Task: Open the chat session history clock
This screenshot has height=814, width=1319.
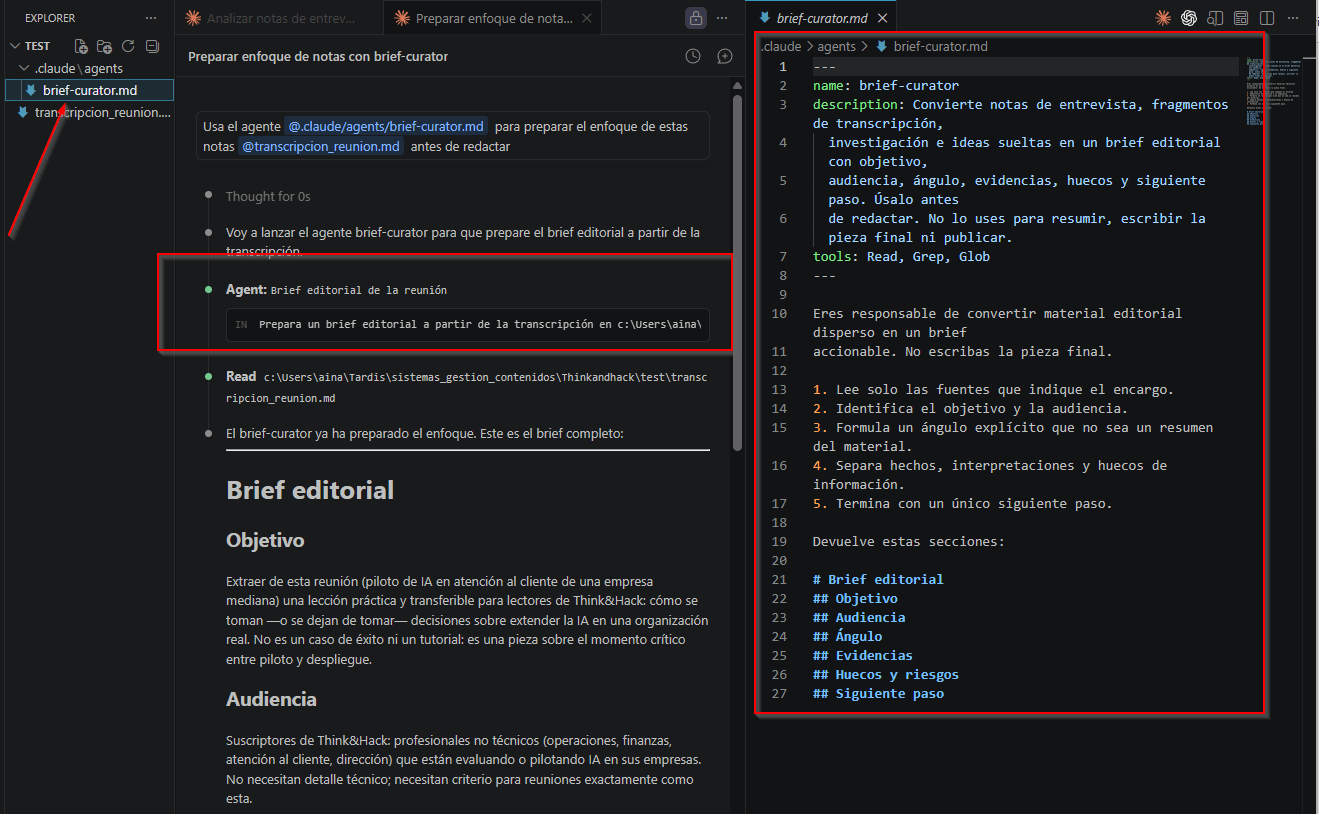Action: [693, 57]
